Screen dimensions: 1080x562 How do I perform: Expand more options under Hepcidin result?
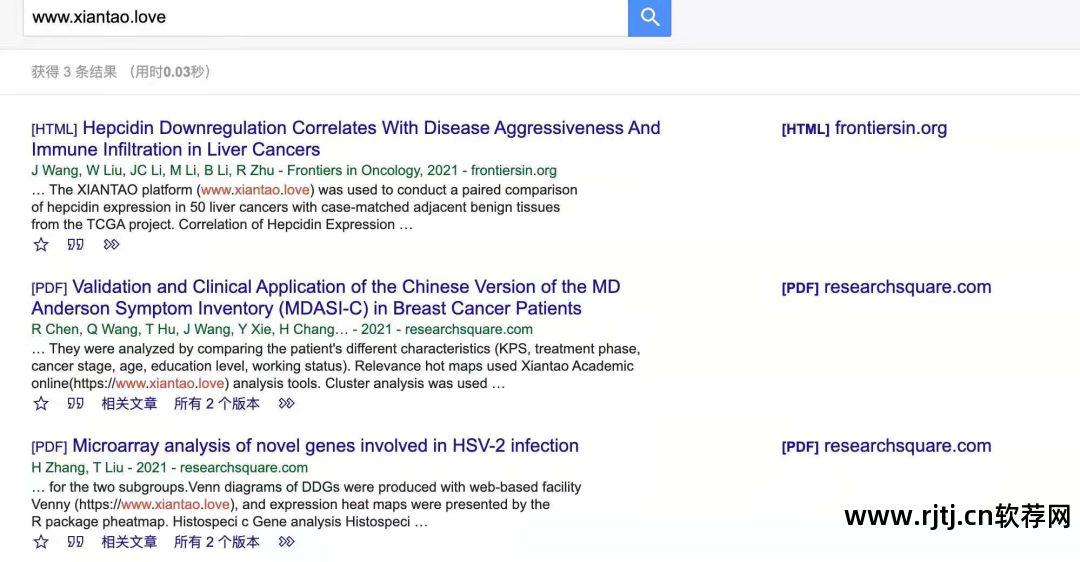(111, 245)
